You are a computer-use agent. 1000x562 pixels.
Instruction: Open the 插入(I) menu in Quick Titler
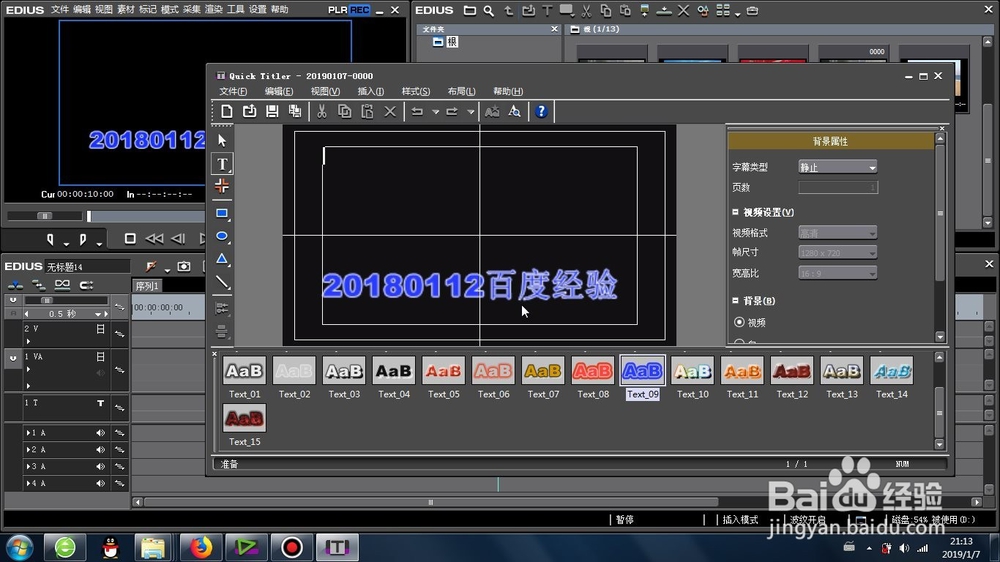[371, 91]
